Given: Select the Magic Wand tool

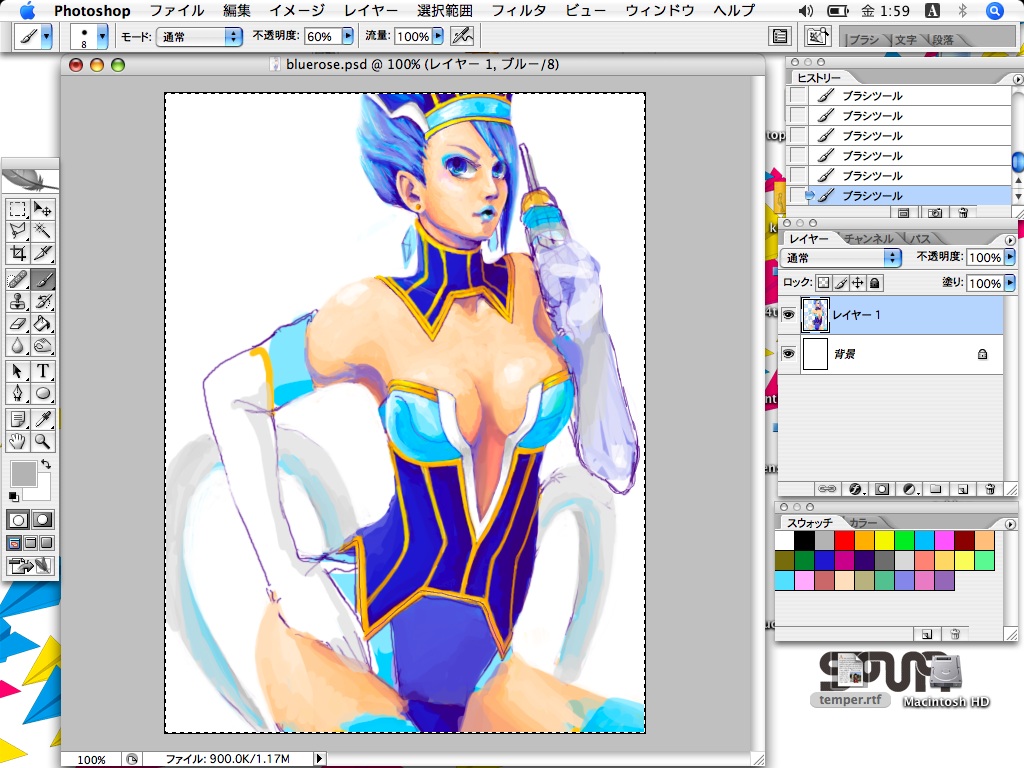Looking at the screenshot, I should point(43,231).
